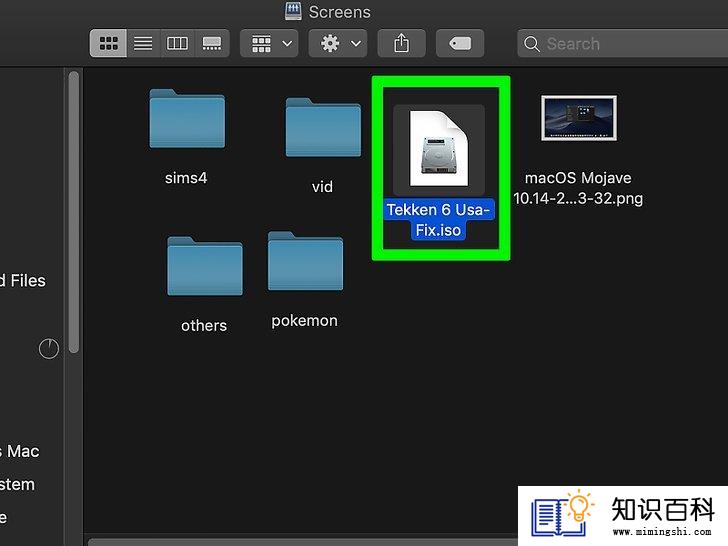Click the sidebar sync progress circle icon
The image size is (728, 546).
[x=49, y=349]
